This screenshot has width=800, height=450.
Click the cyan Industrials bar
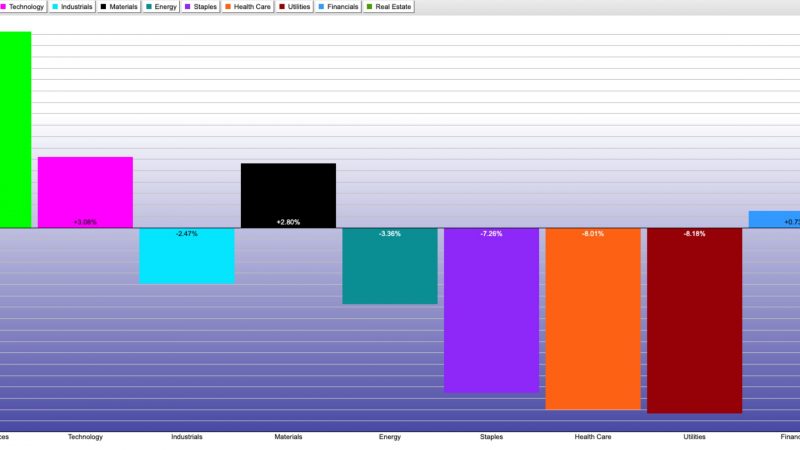click(186, 256)
